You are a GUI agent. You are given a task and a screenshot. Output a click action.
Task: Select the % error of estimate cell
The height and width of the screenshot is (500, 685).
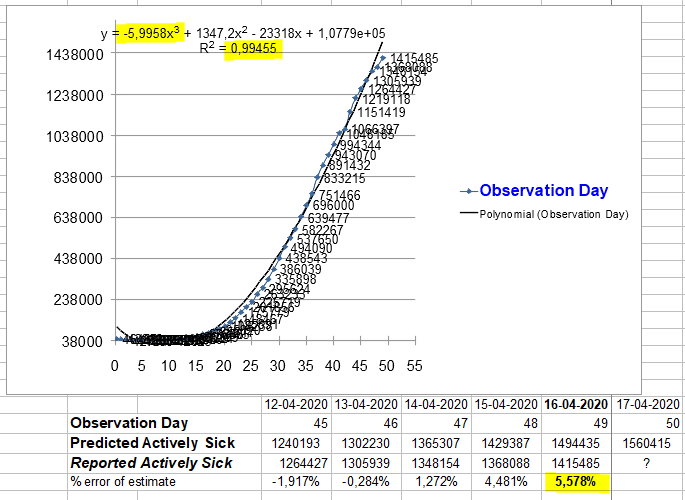coord(164,482)
